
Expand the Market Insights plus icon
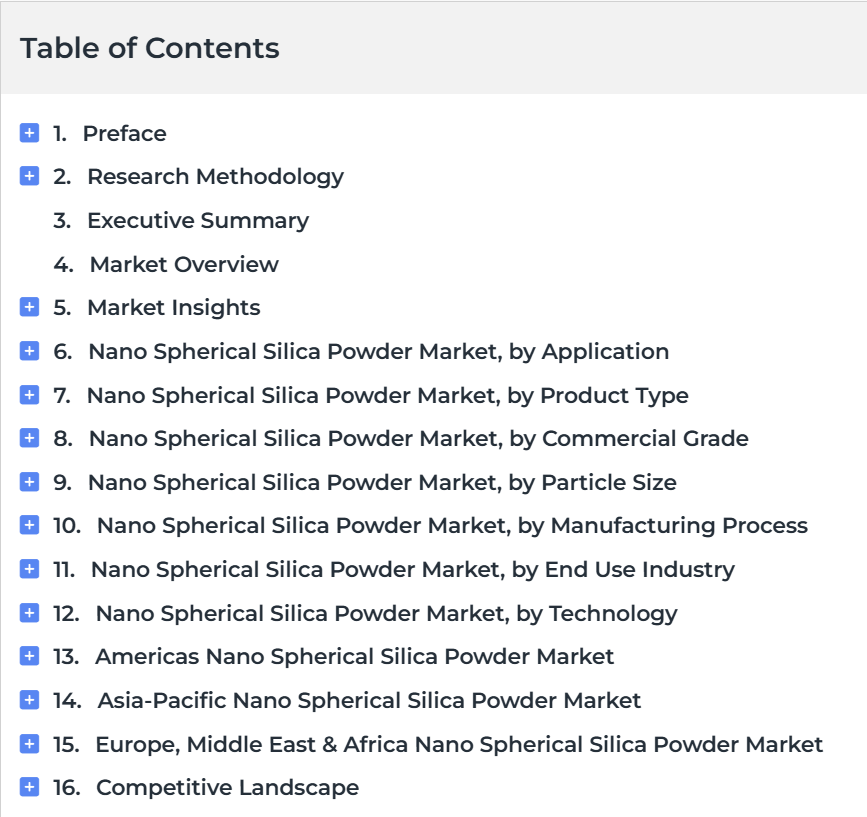click(29, 307)
